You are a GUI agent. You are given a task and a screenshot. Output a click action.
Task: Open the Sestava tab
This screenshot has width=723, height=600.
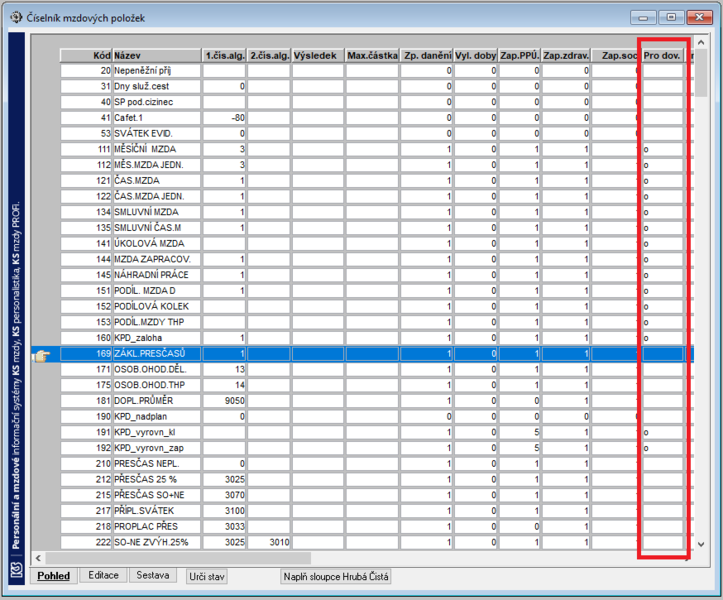pos(153,575)
